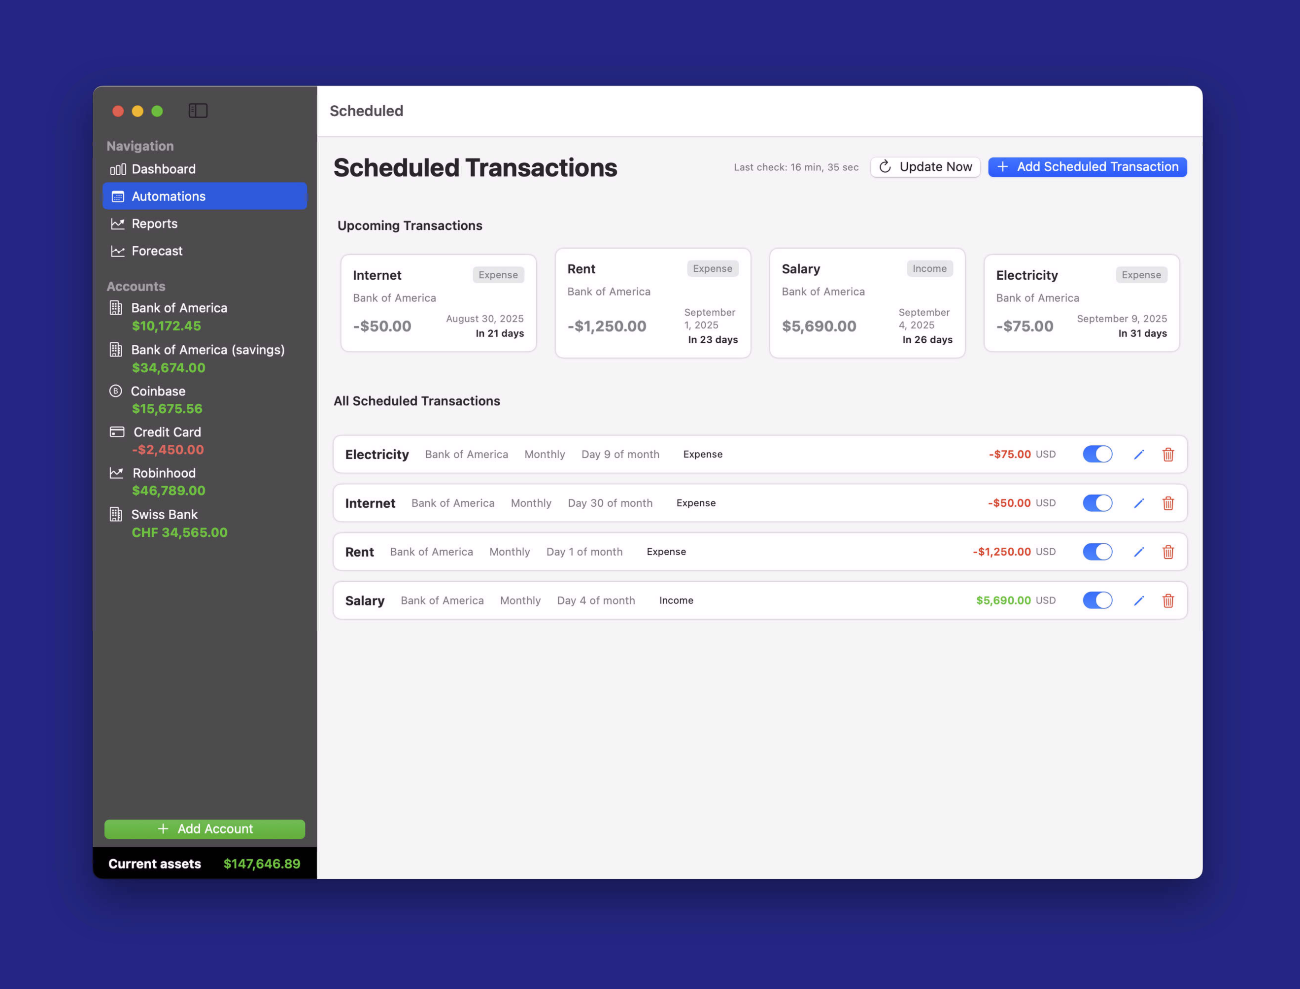
Task: Click Add Scheduled Transaction button
Action: coord(1087,167)
